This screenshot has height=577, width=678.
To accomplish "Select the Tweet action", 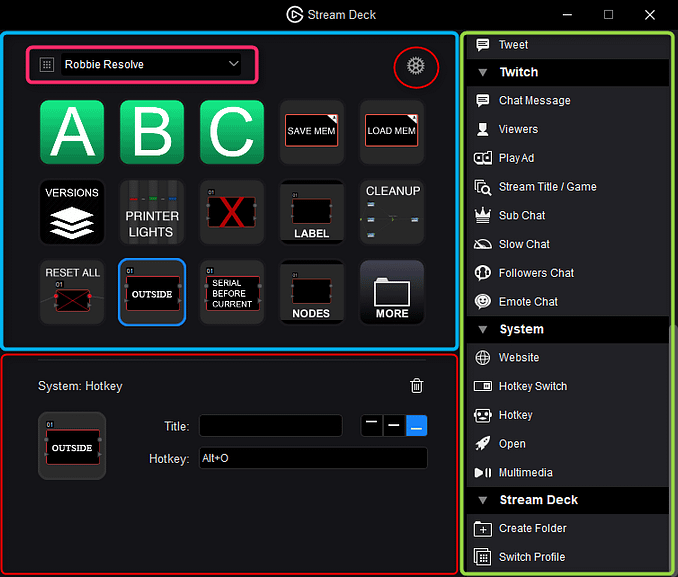I will point(568,45).
